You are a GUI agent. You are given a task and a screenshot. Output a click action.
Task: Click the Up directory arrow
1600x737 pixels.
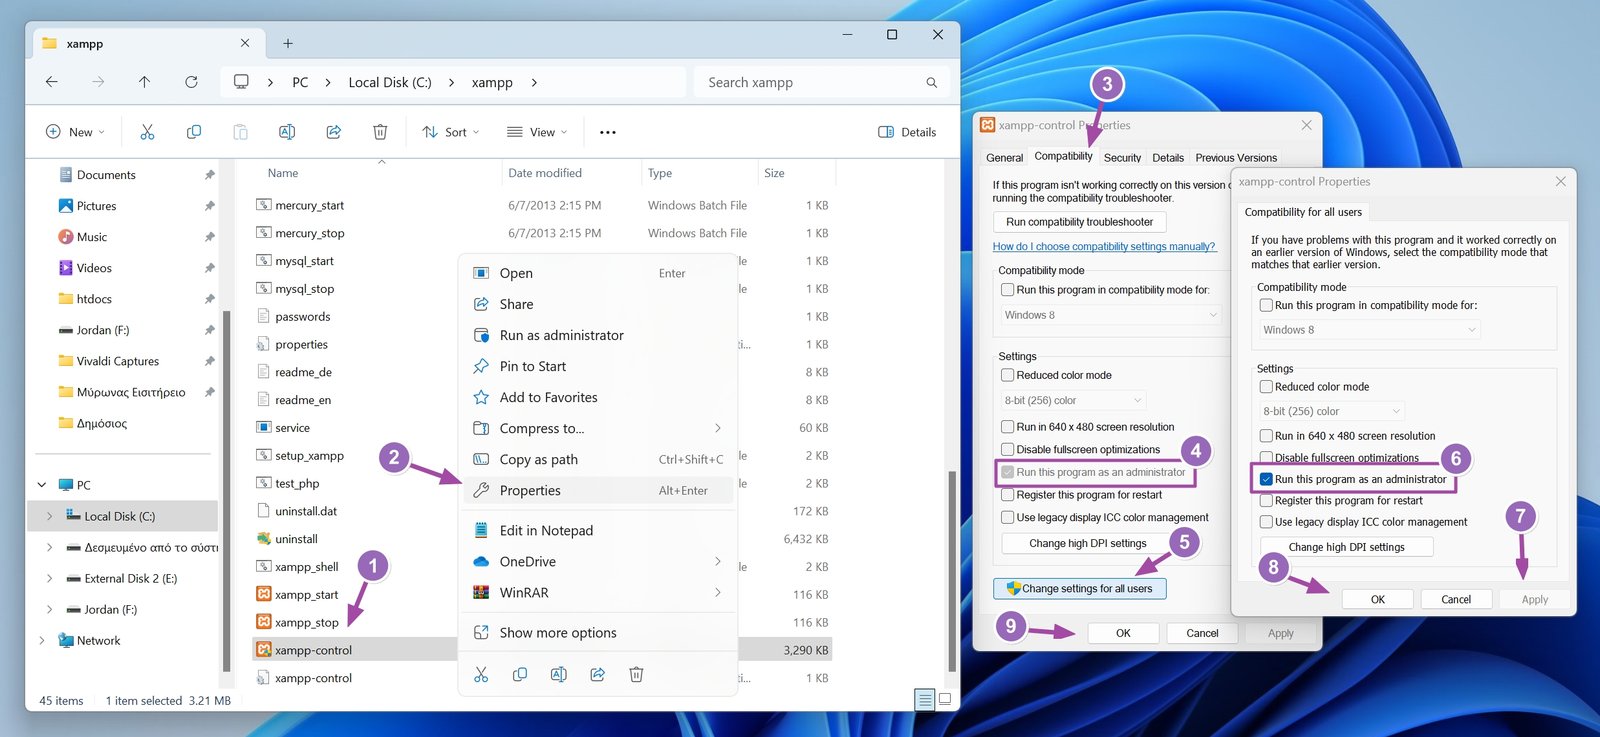(x=144, y=82)
